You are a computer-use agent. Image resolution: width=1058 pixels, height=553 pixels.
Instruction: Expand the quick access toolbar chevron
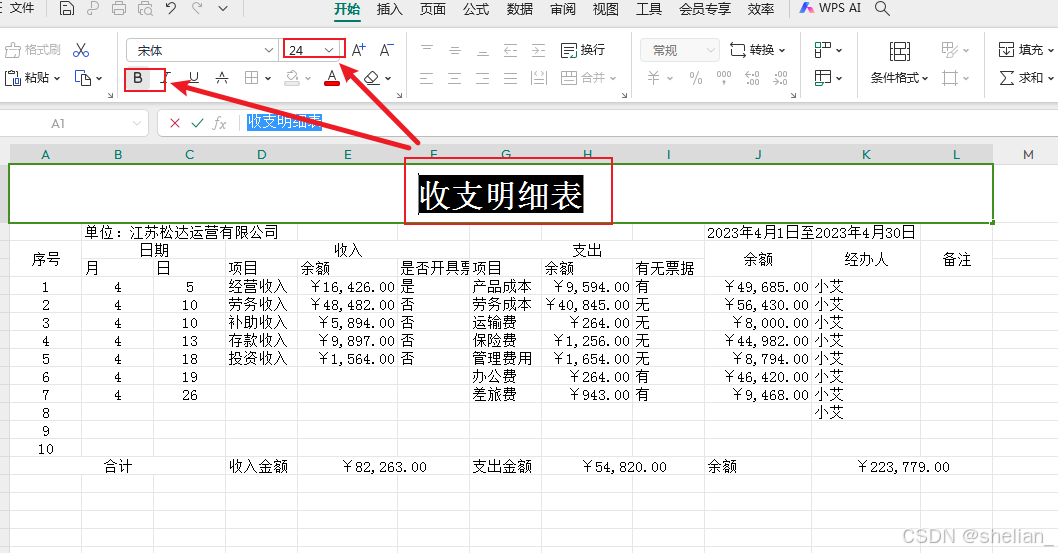[223, 9]
